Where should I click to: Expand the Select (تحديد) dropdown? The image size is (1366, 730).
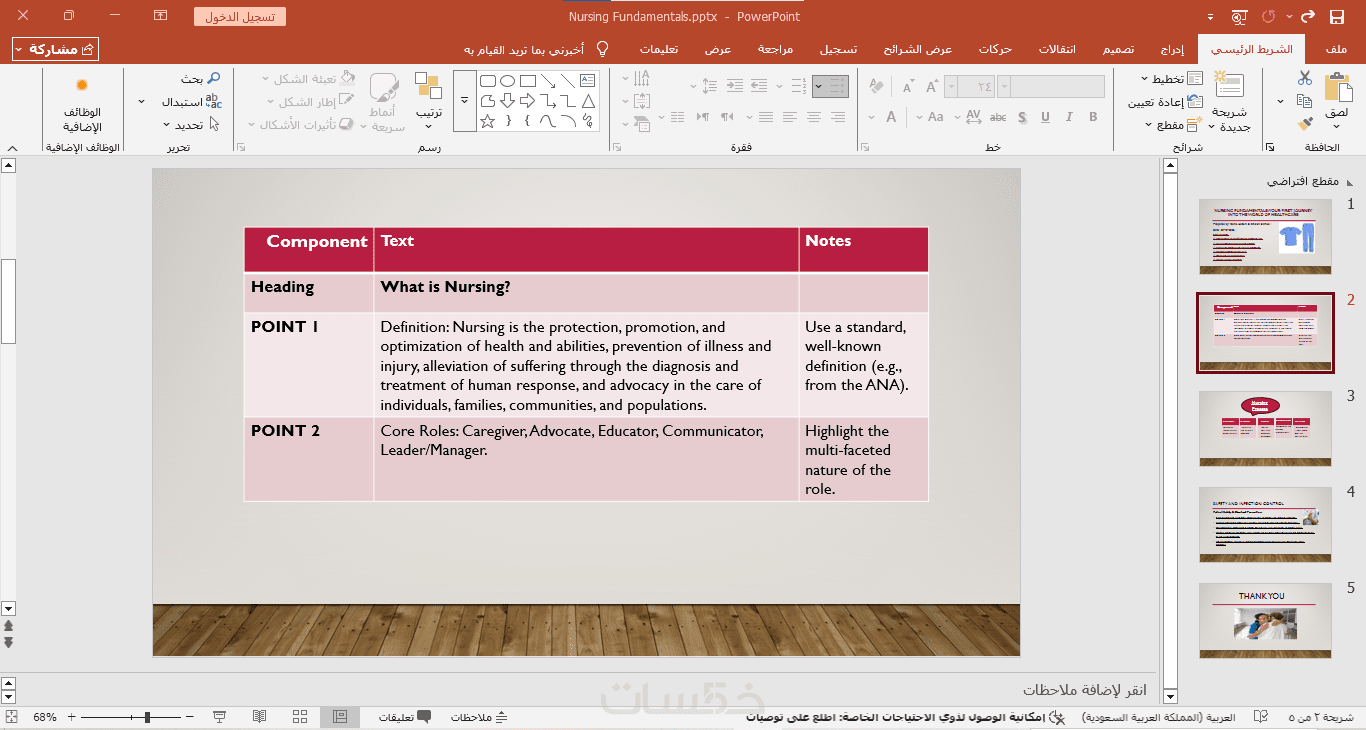coord(191,125)
